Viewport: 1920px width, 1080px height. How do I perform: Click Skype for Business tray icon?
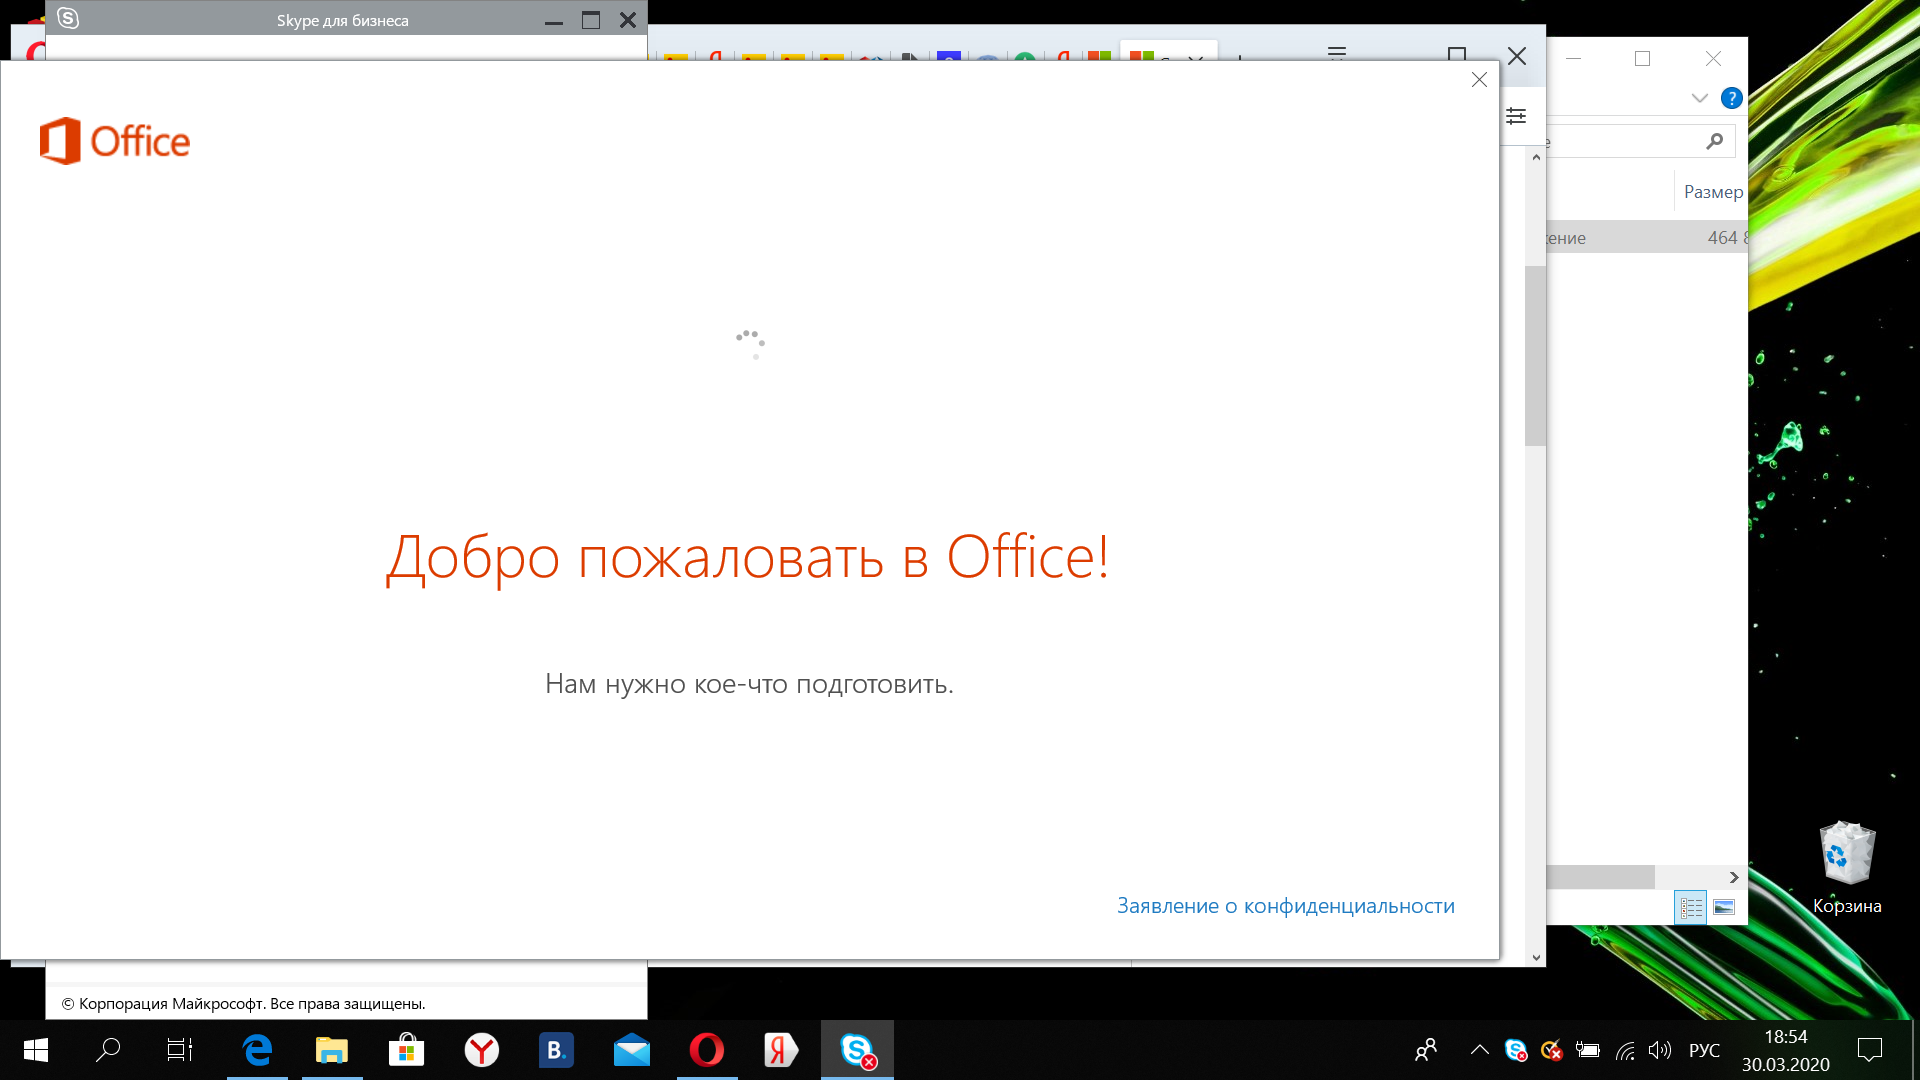tap(1516, 1050)
